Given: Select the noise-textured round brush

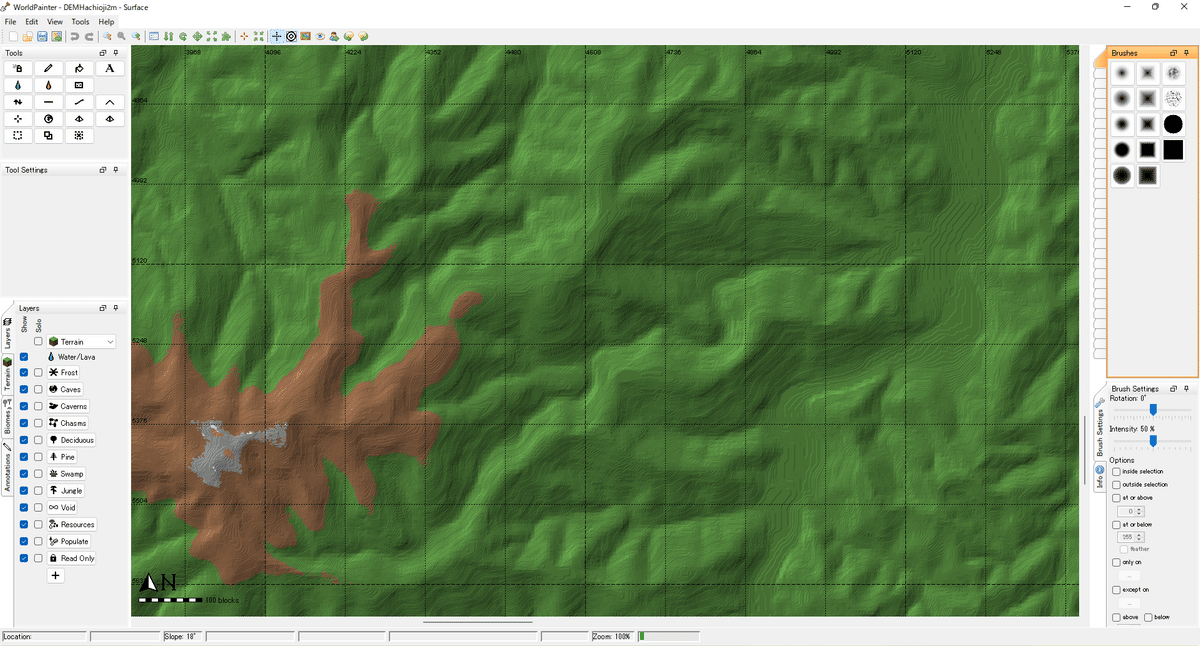Looking at the screenshot, I should pyautogui.click(x=1173, y=72).
